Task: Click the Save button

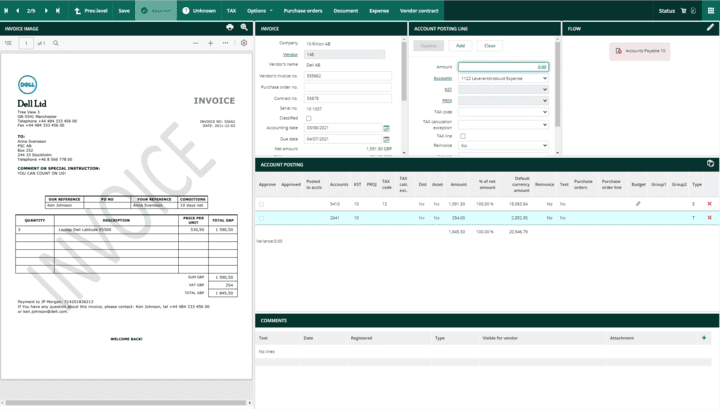Action: 124,10
